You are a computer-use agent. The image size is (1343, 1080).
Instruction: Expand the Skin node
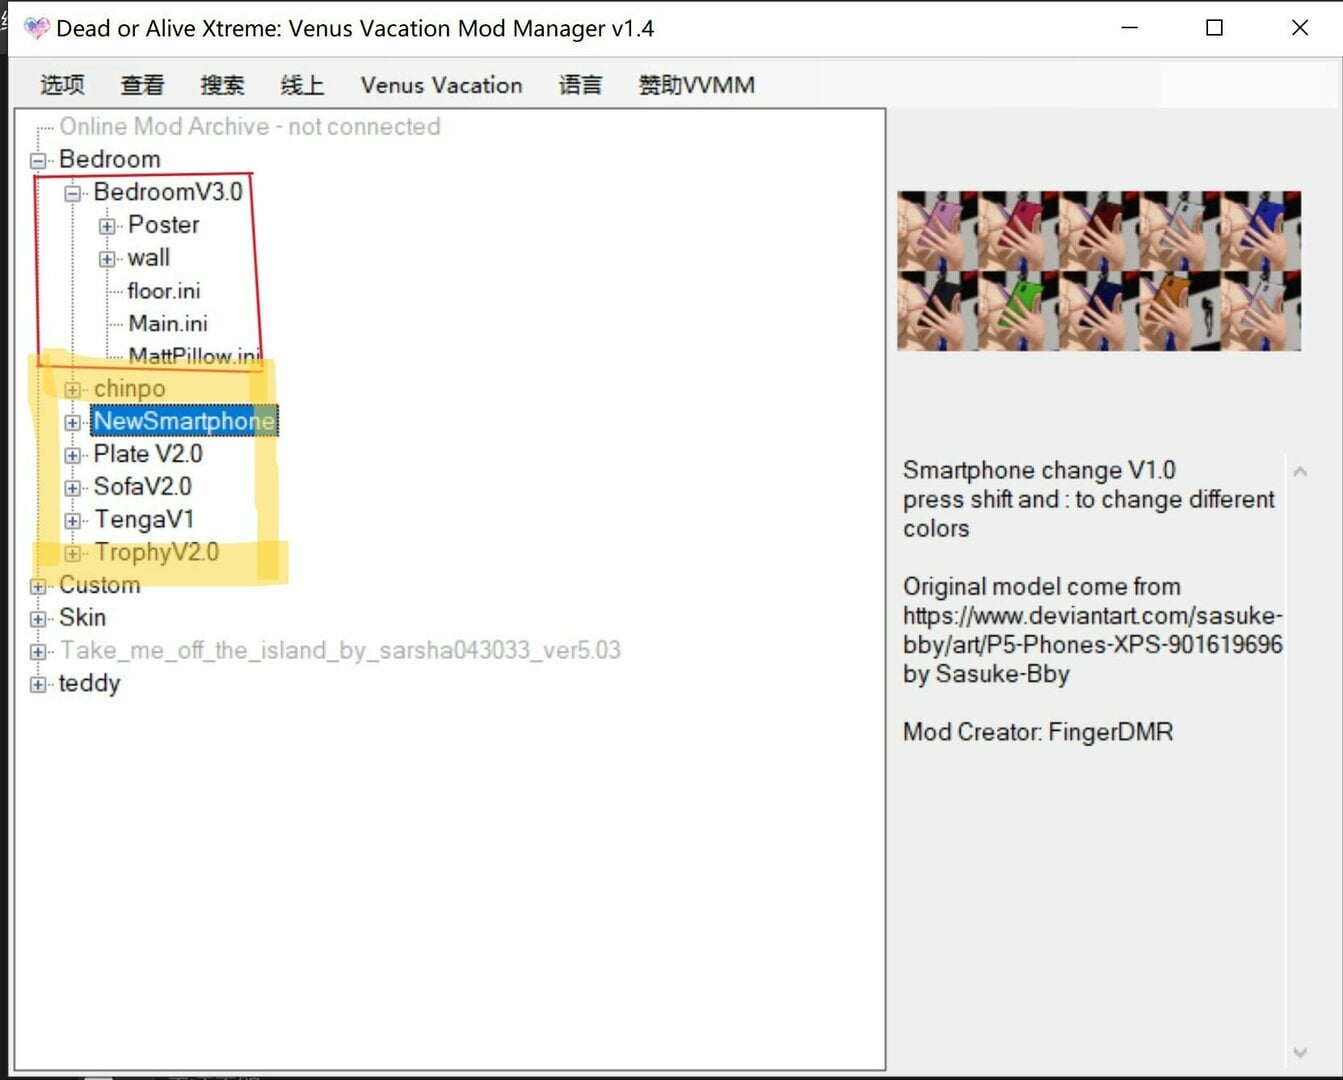[38, 619]
